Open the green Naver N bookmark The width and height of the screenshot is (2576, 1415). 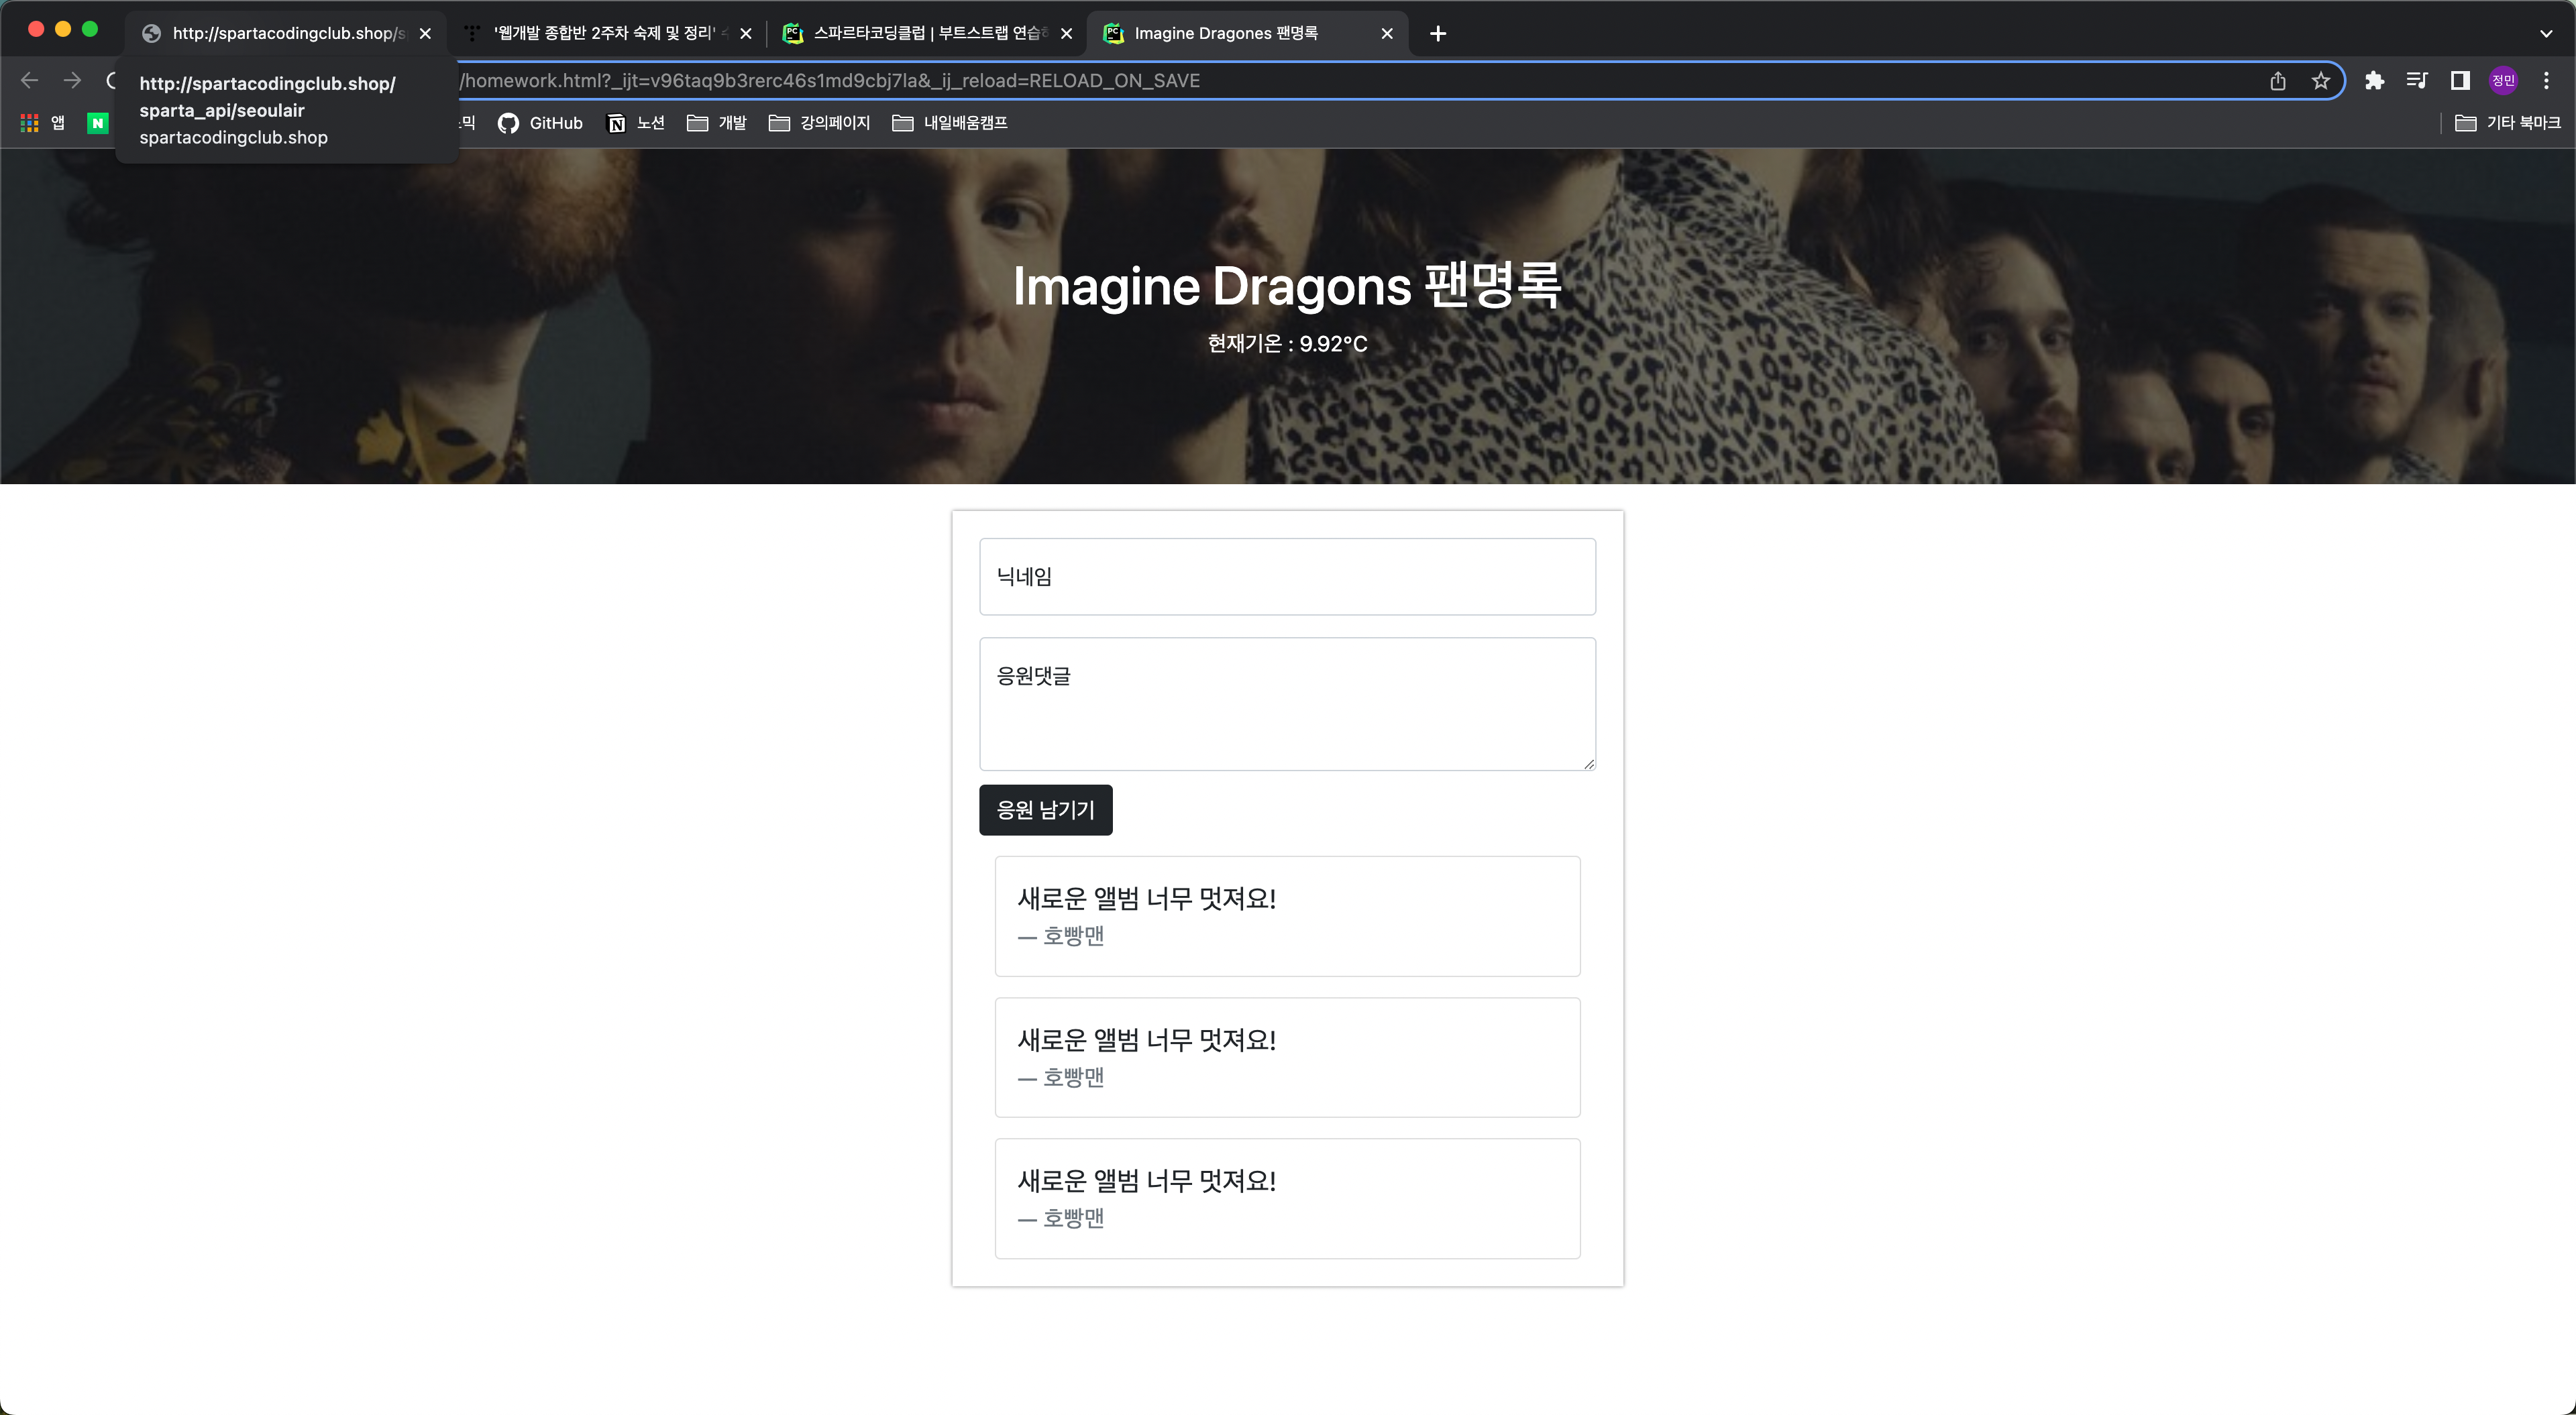pos(97,123)
